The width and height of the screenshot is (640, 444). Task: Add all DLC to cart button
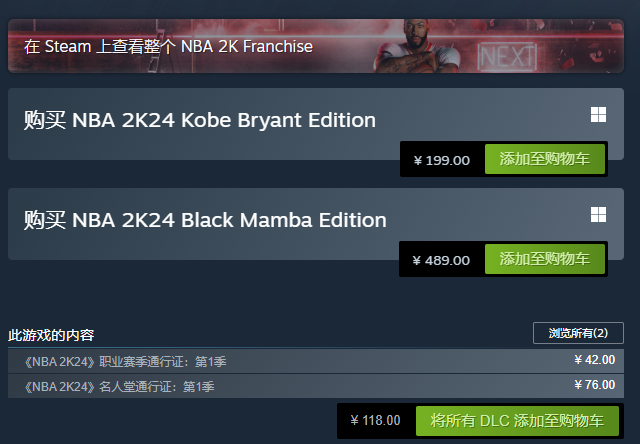coord(517,420)
